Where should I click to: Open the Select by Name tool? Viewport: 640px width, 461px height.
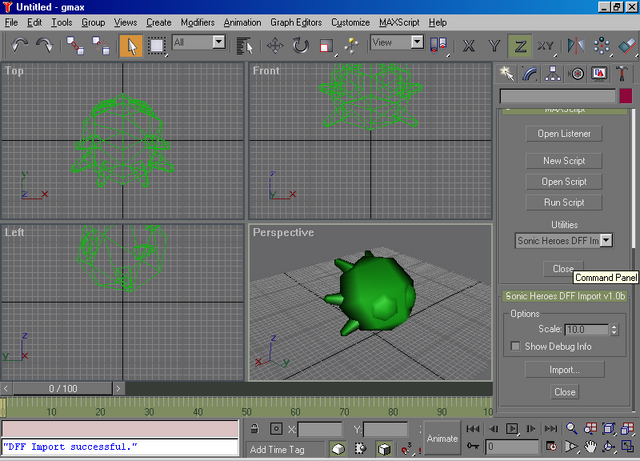[x=244, y=46]
